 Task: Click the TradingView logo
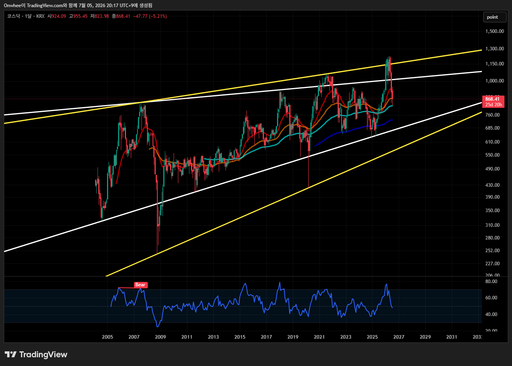pos(36,354)
